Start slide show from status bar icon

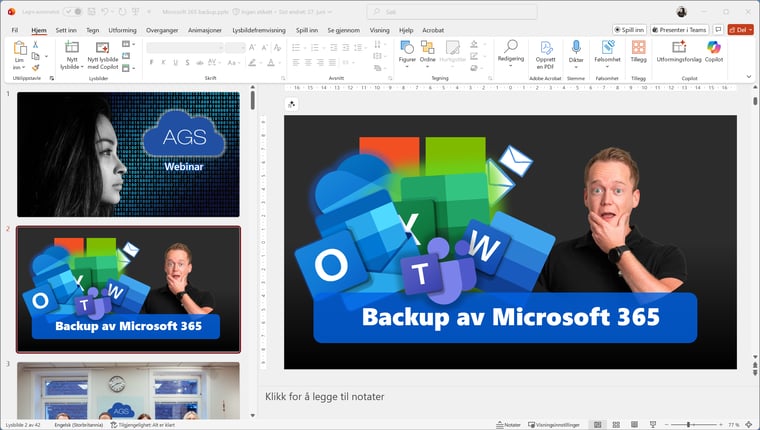click(x=653, y=425)
